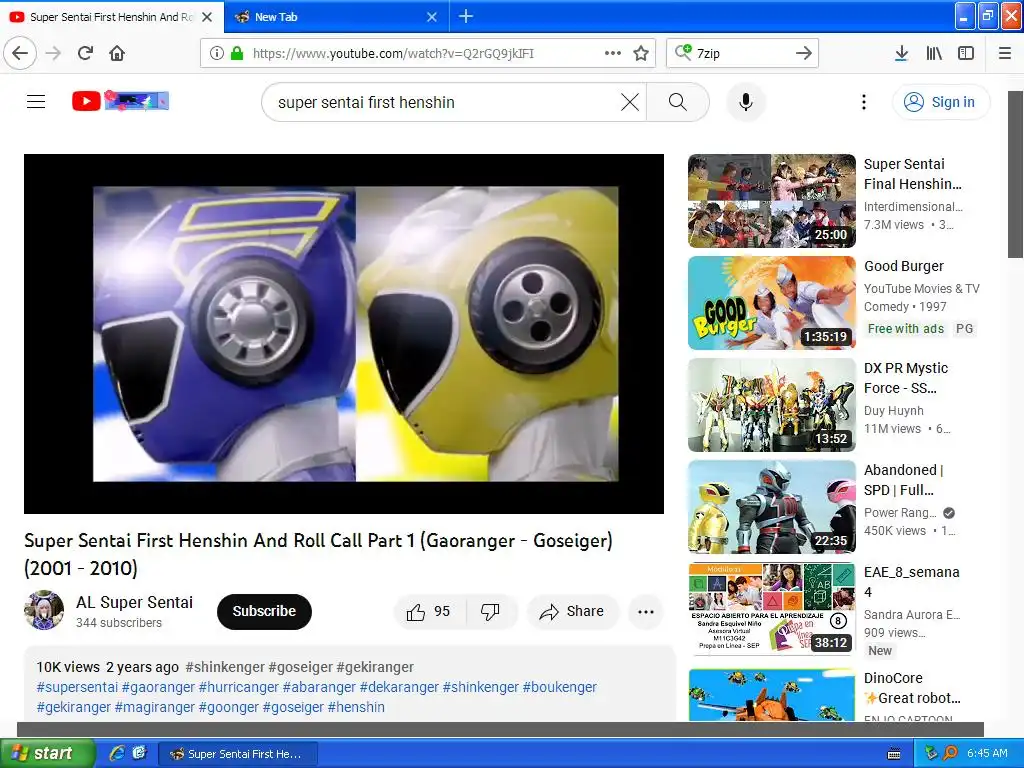Run the 7zip search with arrow button
The image size is (1024, 768).
(x=804, y=53)
